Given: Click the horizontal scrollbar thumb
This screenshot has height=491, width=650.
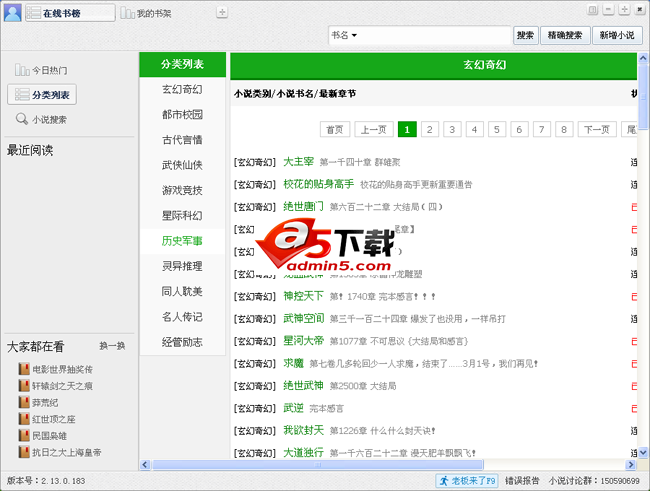Looking at the screenshot, I should tap(318, 464).
